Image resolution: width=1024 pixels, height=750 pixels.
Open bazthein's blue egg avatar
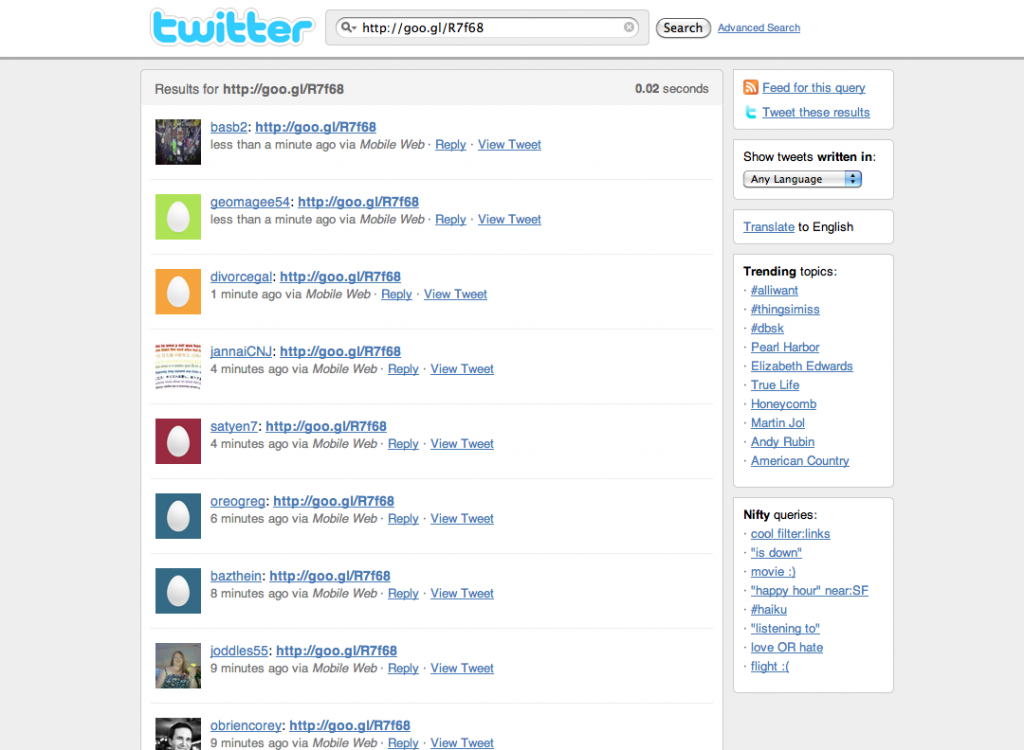coord(178,591)
